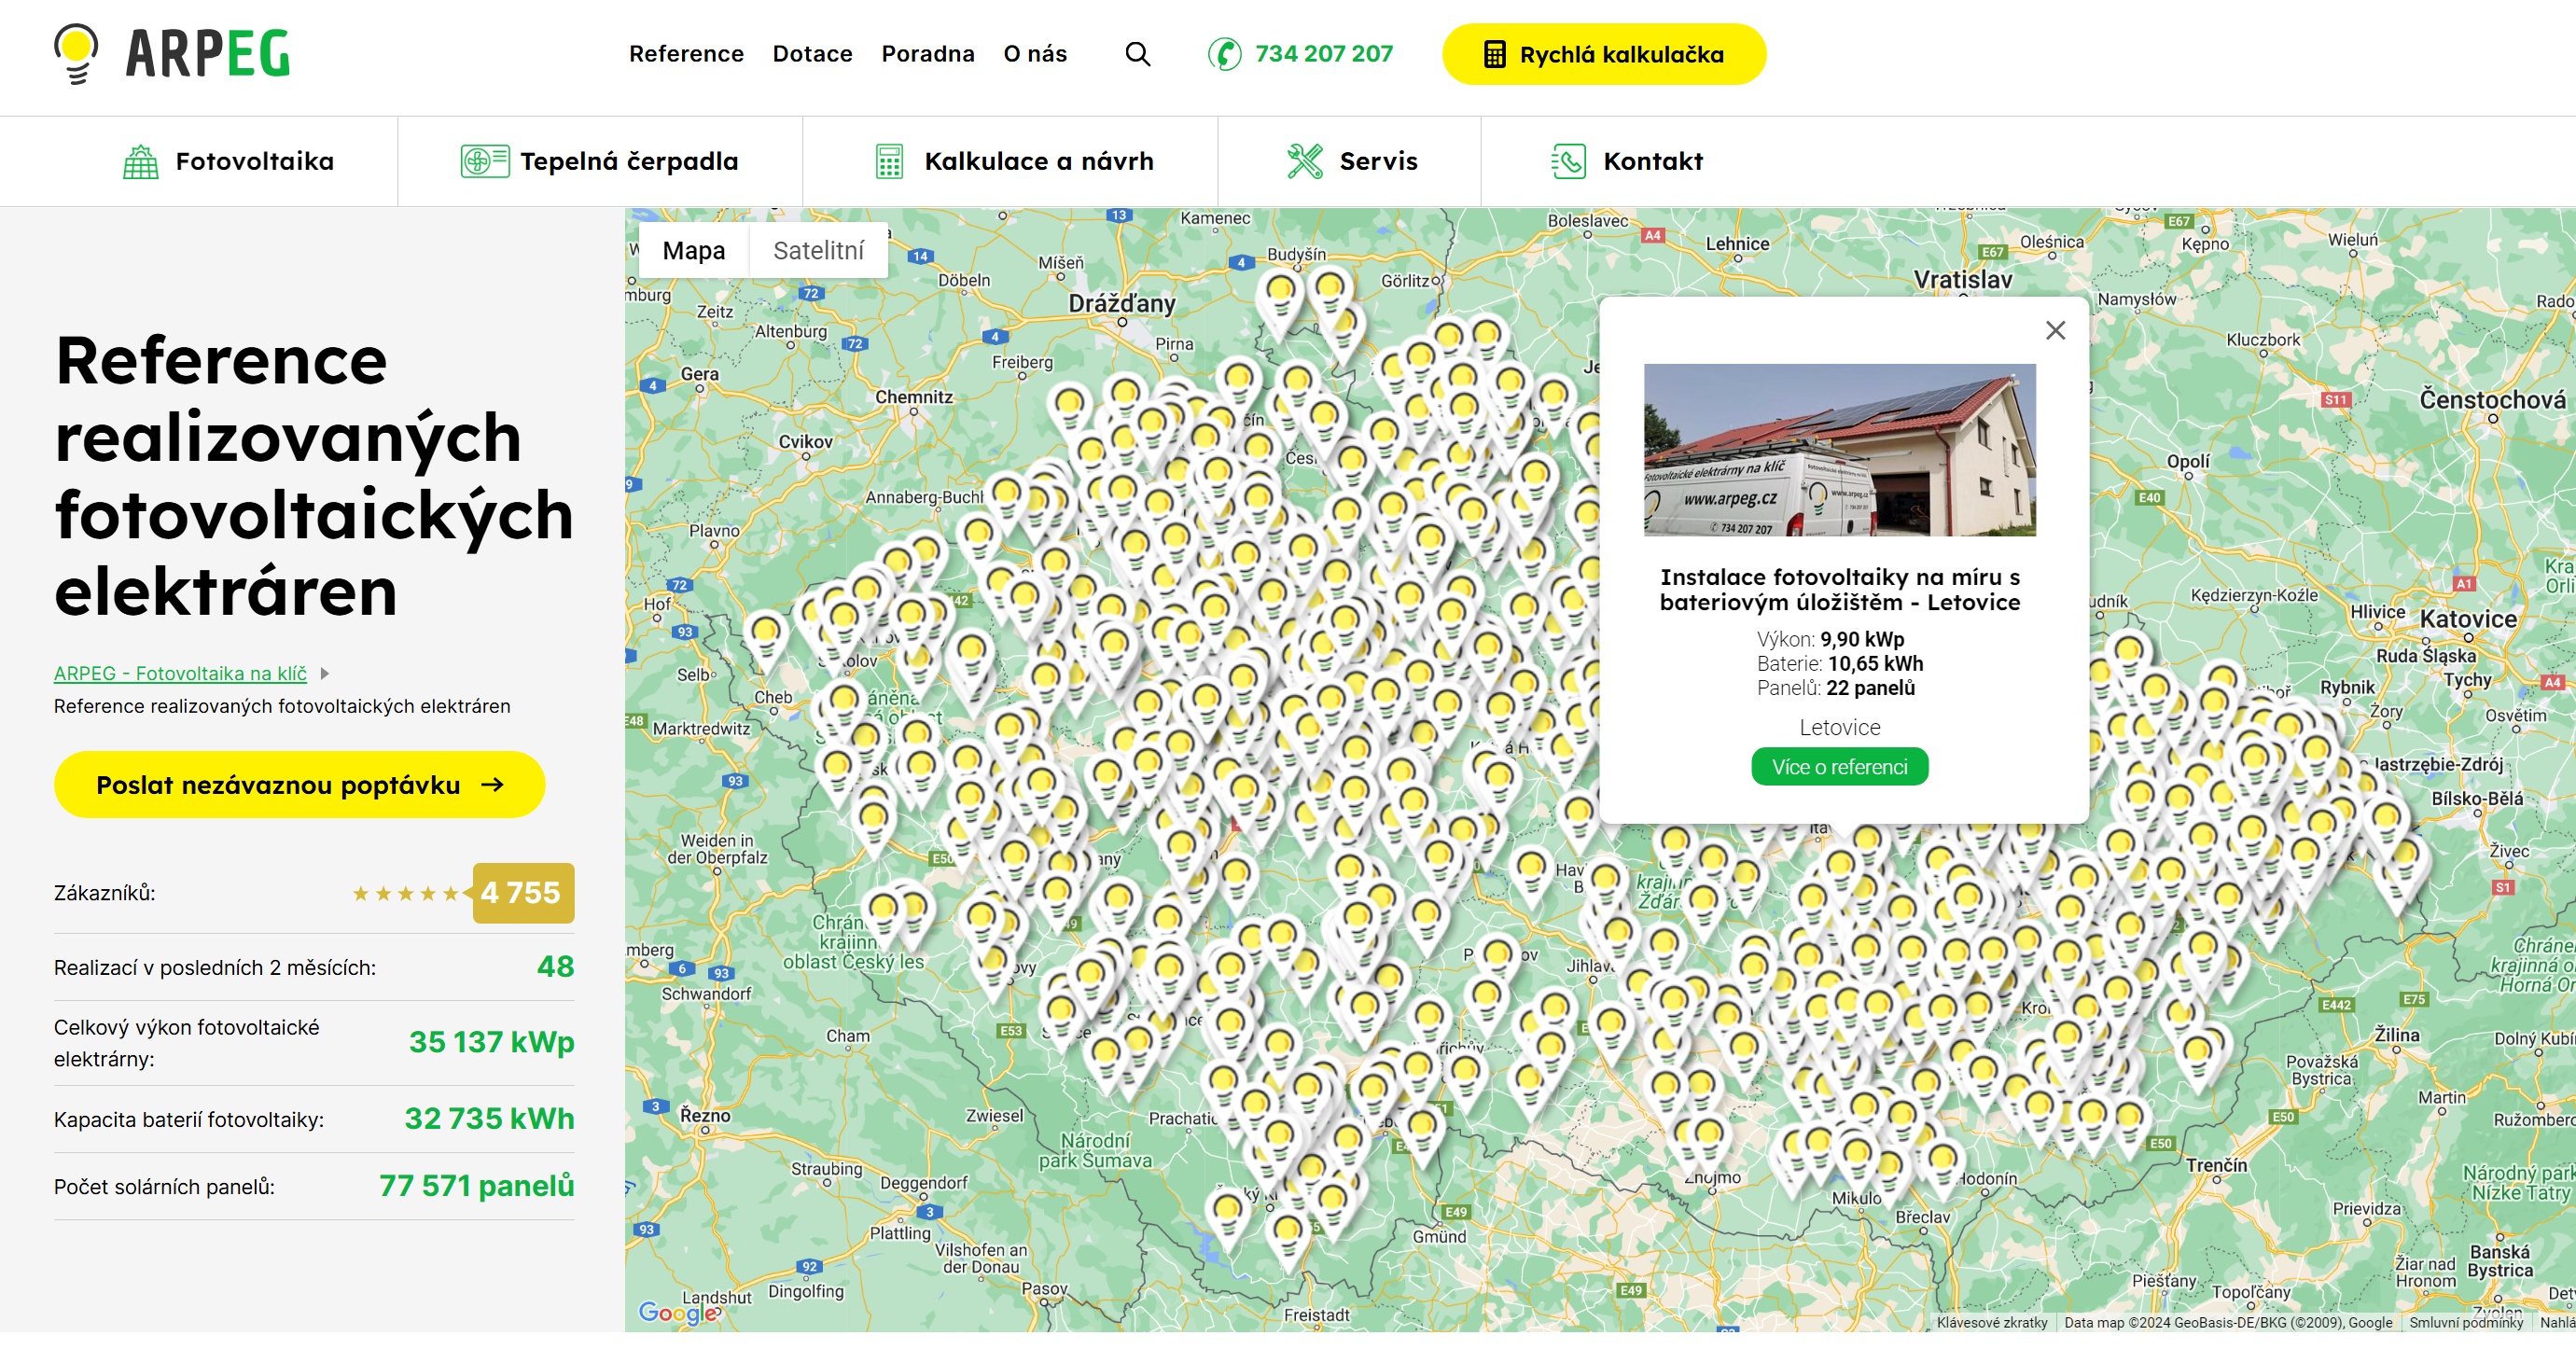Image resolution: width=2576 pixels, height=1349 pixels.
Task: Click the Čenstochová label on map
Action: click(2492, 400)
